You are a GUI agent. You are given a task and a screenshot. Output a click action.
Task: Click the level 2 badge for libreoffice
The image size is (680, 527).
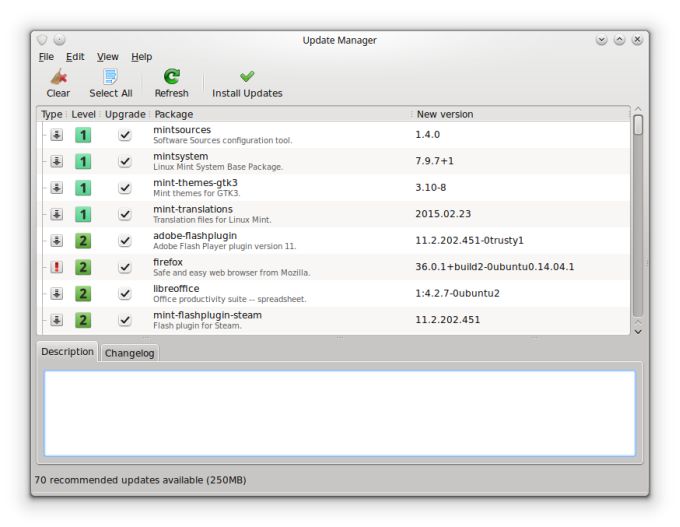click(x=84, y=294)
